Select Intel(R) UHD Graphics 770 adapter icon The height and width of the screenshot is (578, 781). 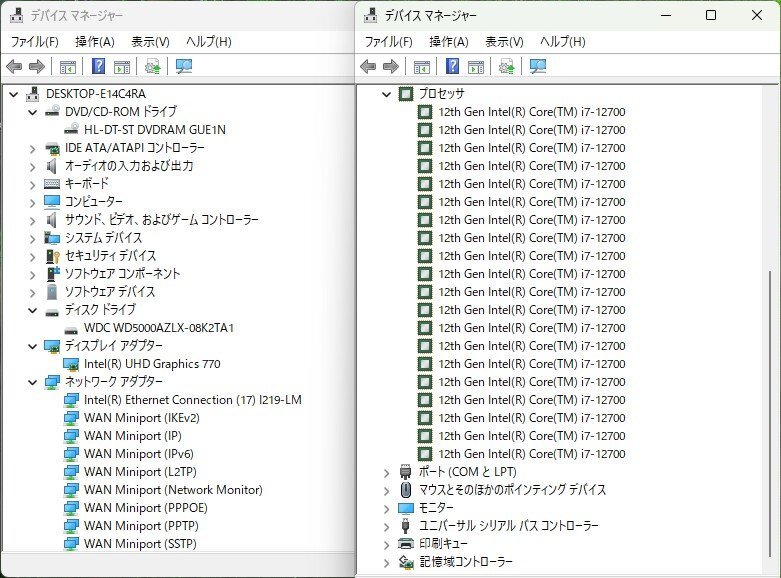coord(71,364)
